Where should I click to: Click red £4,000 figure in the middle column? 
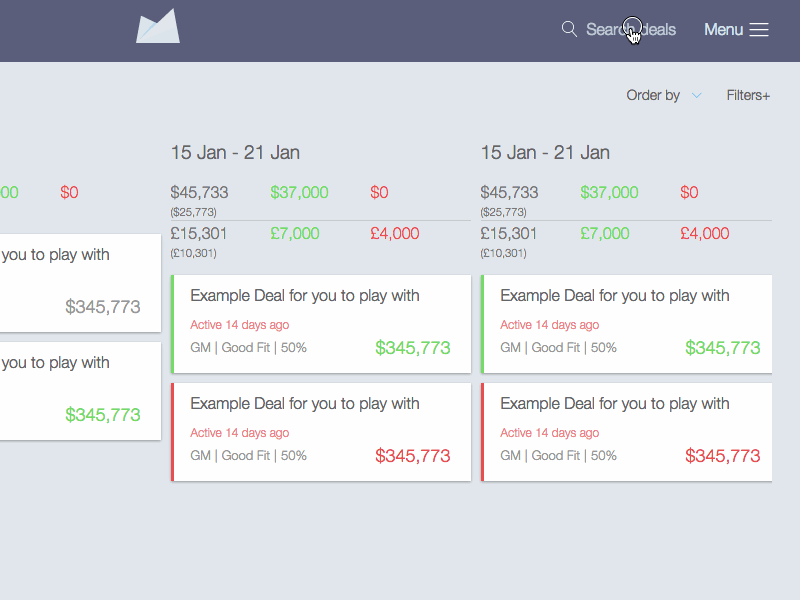click(x=395, y=234)
